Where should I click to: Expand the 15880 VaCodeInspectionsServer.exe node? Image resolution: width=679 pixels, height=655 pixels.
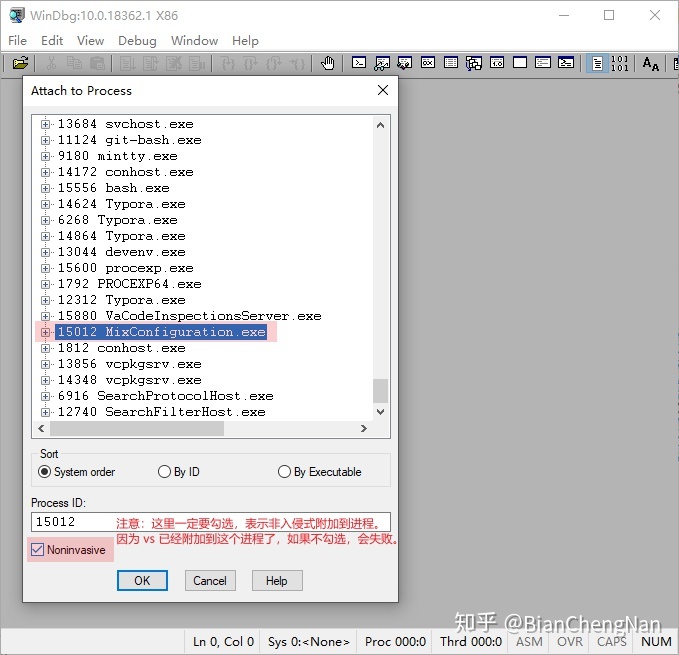tap(45, 316)
